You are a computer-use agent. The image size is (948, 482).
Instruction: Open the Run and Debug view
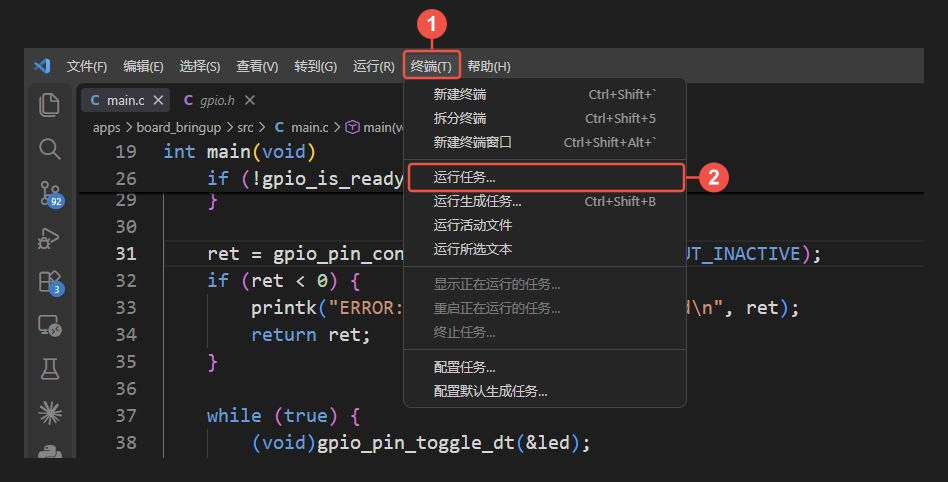coord(48,238)
